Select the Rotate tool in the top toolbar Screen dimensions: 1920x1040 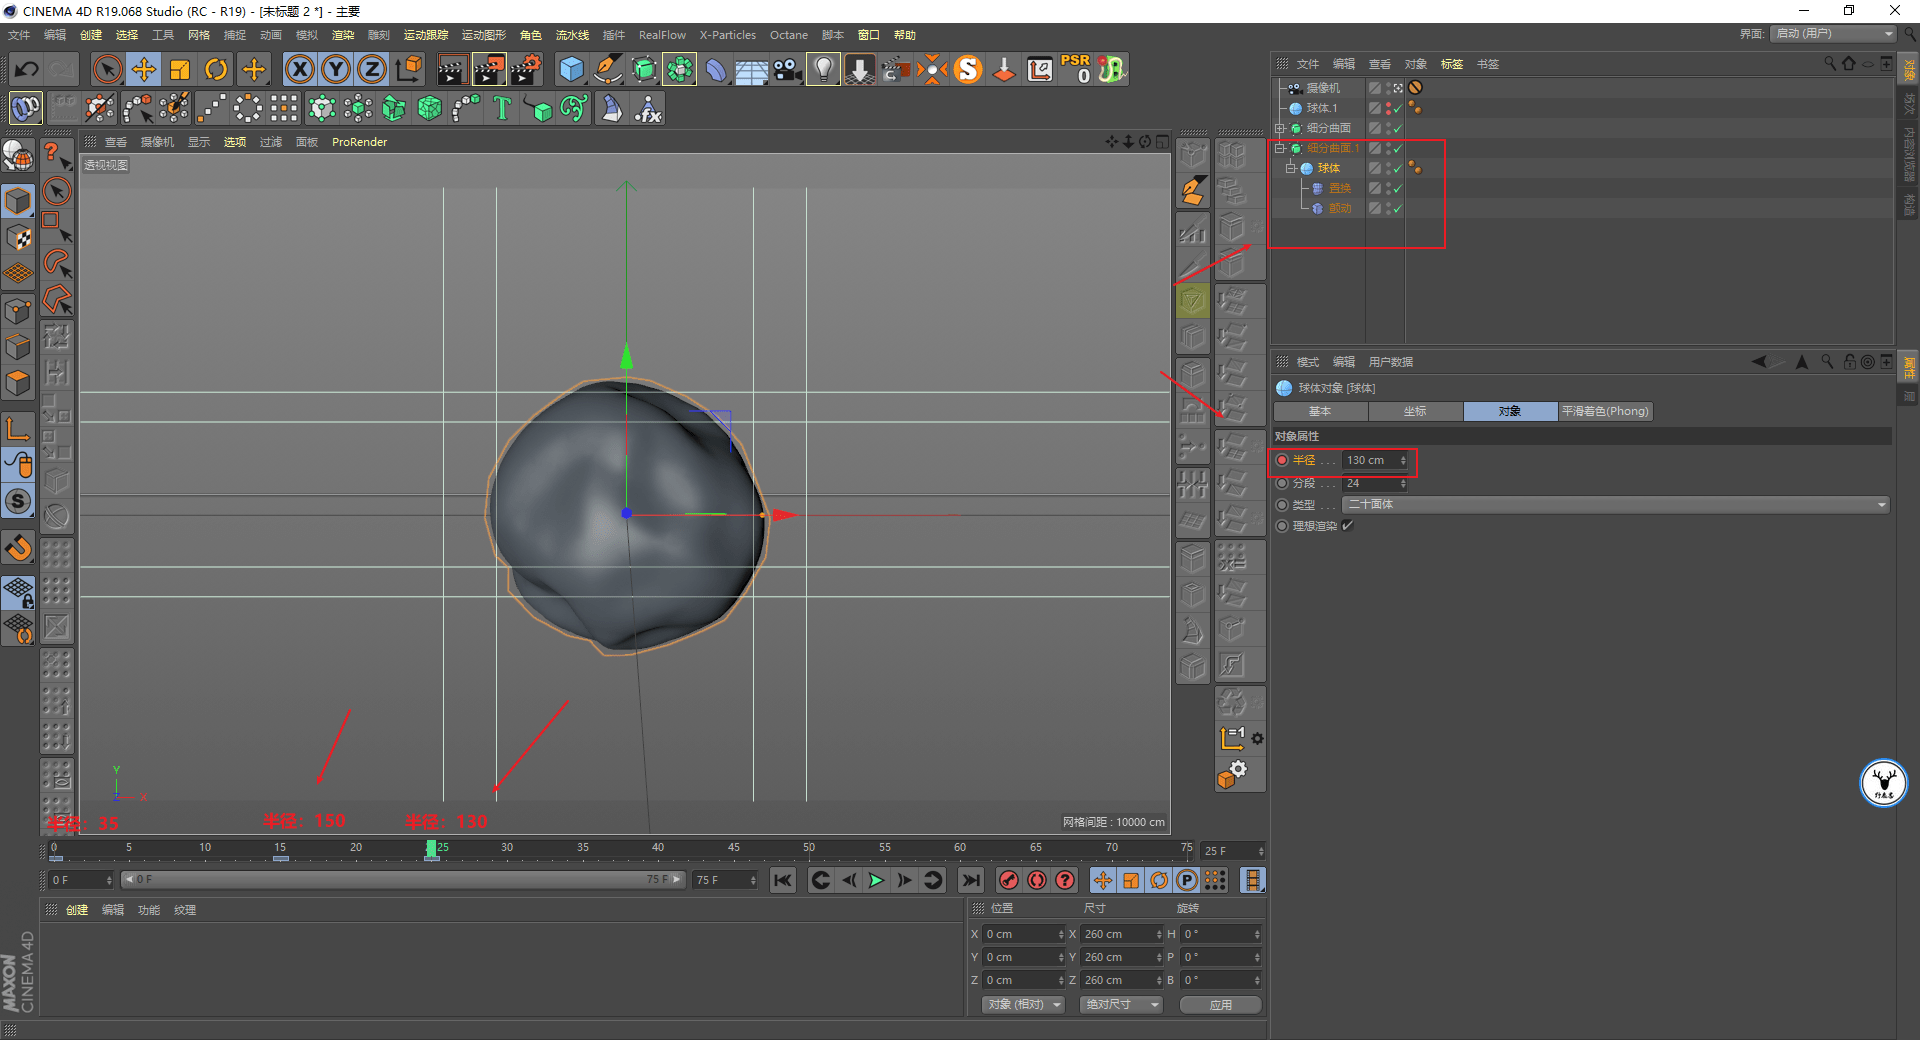pyautogui.click(x=216, y=69)
